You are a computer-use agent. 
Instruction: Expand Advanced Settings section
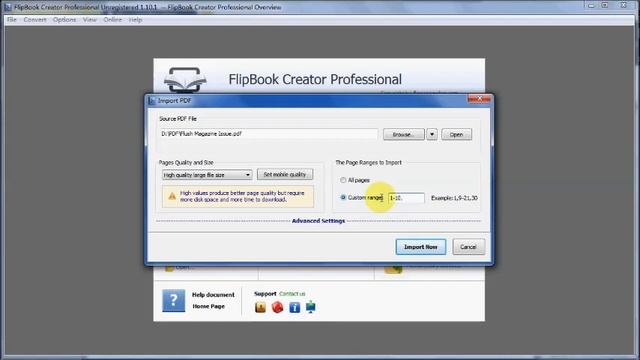318,221
